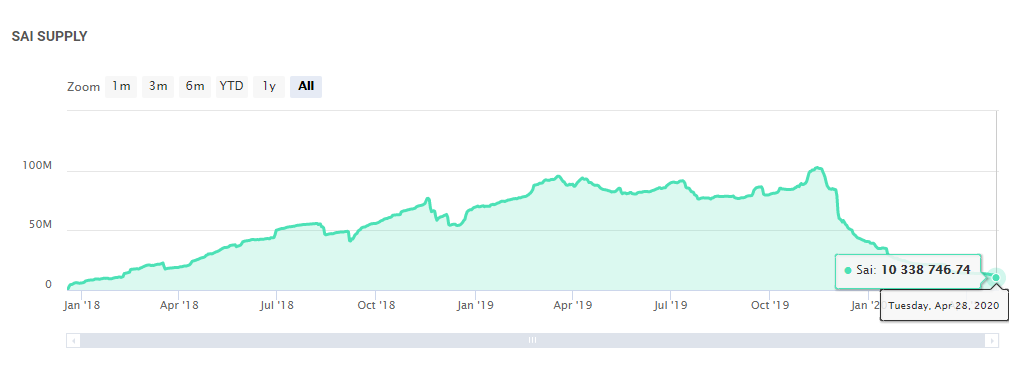Set zoom range to 1m

point(121,86)
